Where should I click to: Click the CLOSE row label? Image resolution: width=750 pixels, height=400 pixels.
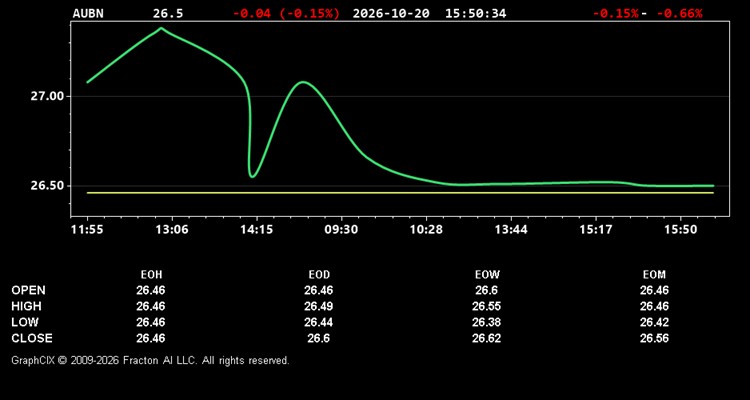coord(32,338)
